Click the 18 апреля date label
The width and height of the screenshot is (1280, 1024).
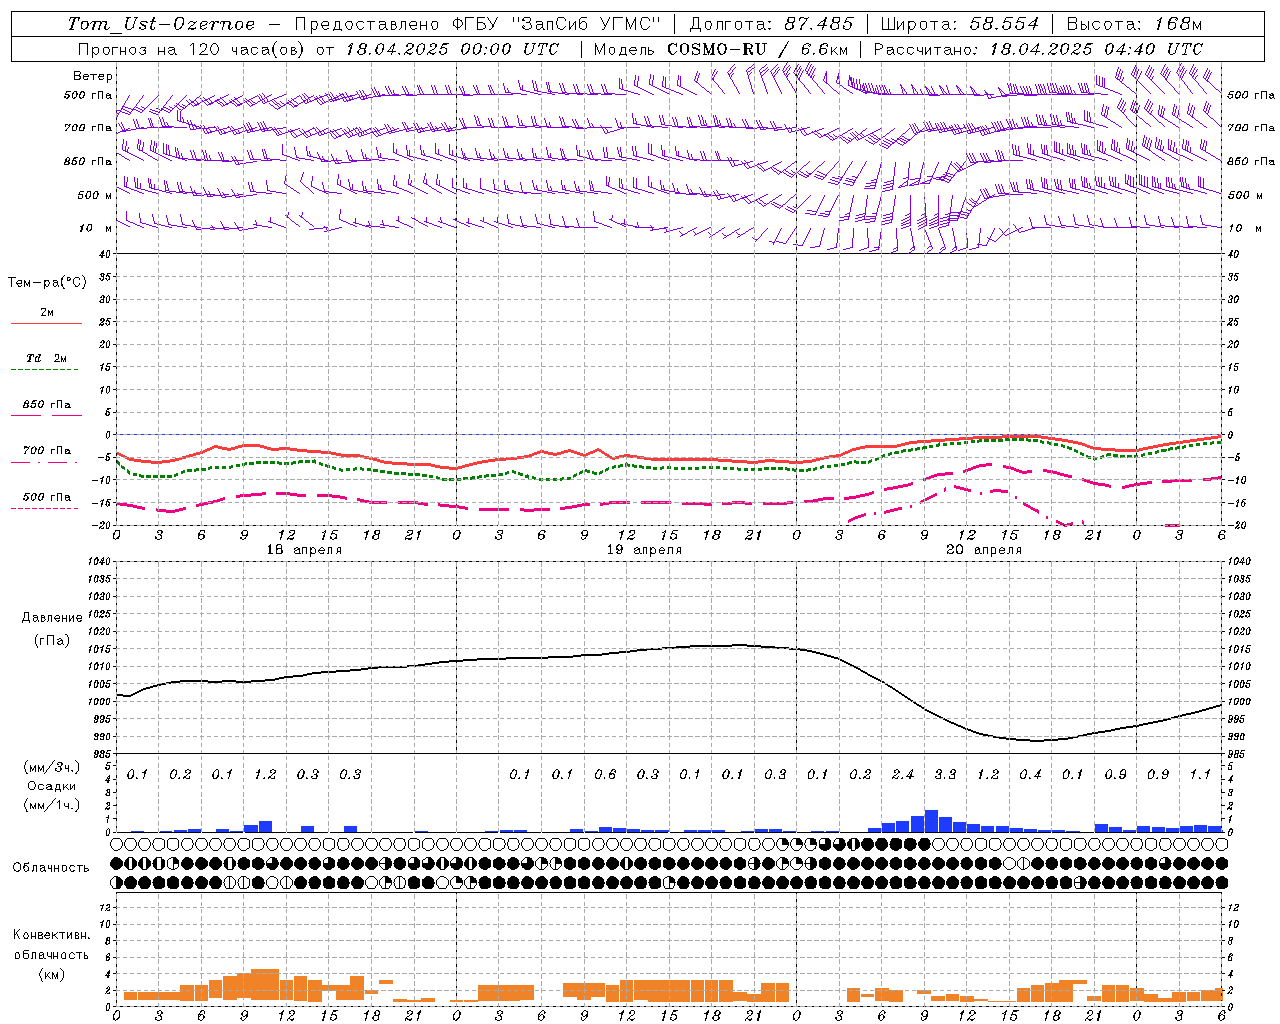(x=304, y=550)
